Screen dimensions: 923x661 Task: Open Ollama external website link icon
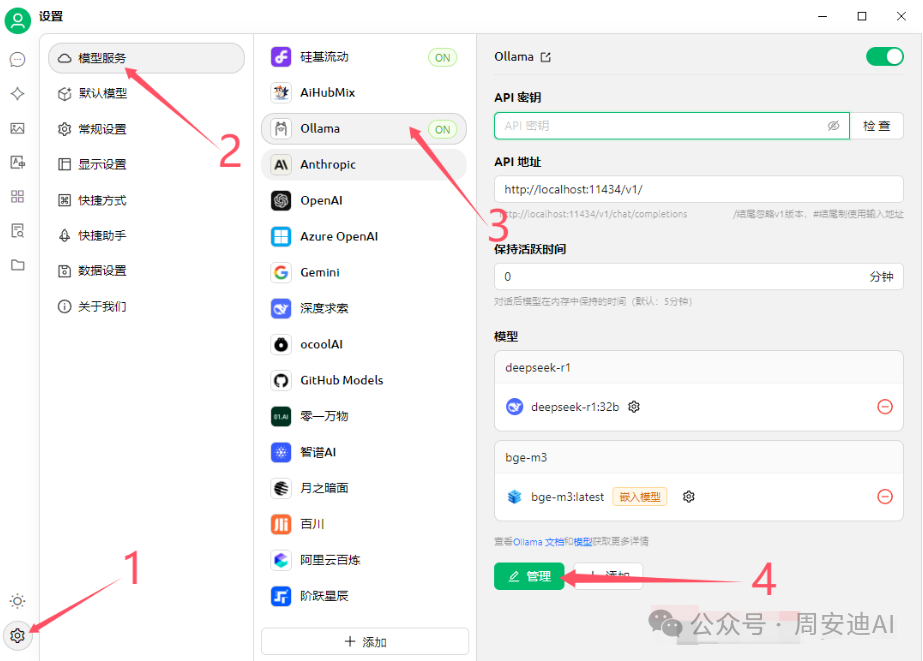tap(546, 57)
